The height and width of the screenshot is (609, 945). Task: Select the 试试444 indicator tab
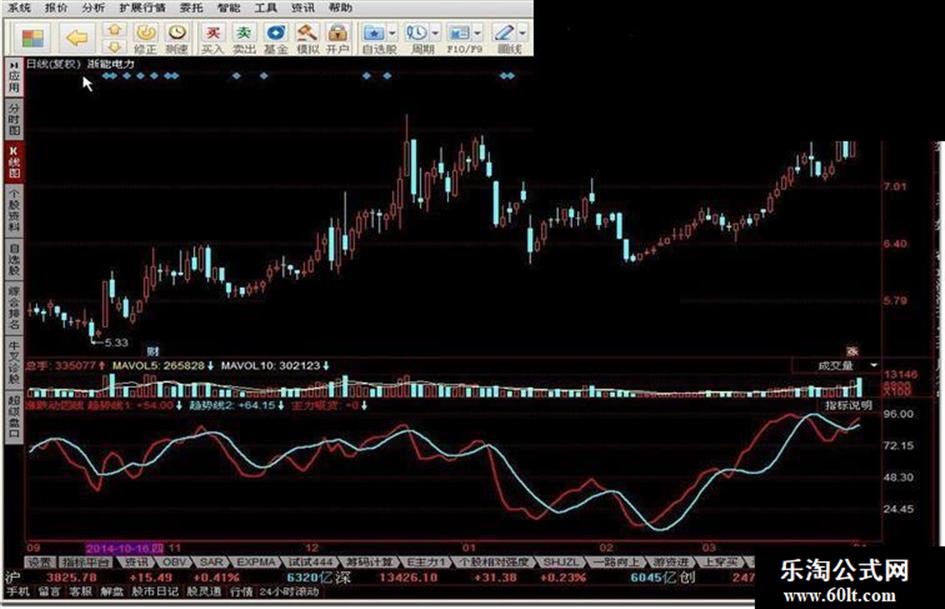(310, 562)
